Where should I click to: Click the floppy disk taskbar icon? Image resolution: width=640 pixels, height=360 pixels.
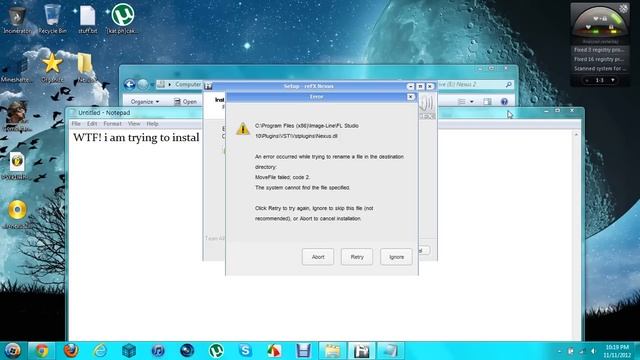pos(303,351)
